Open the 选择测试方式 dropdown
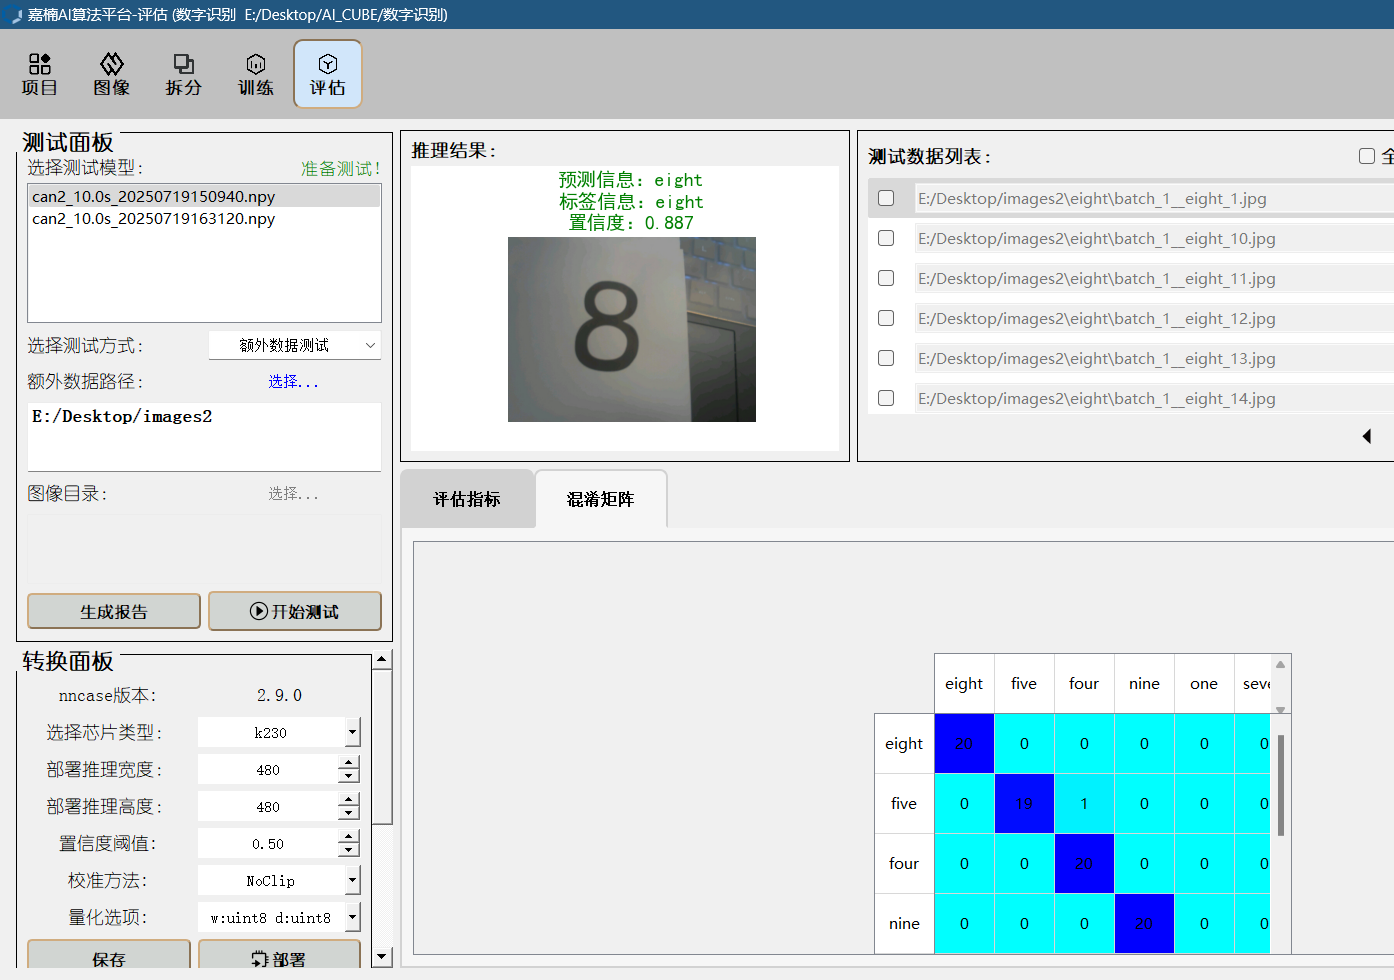This screenshot has width=1394, height=980. 295,345
